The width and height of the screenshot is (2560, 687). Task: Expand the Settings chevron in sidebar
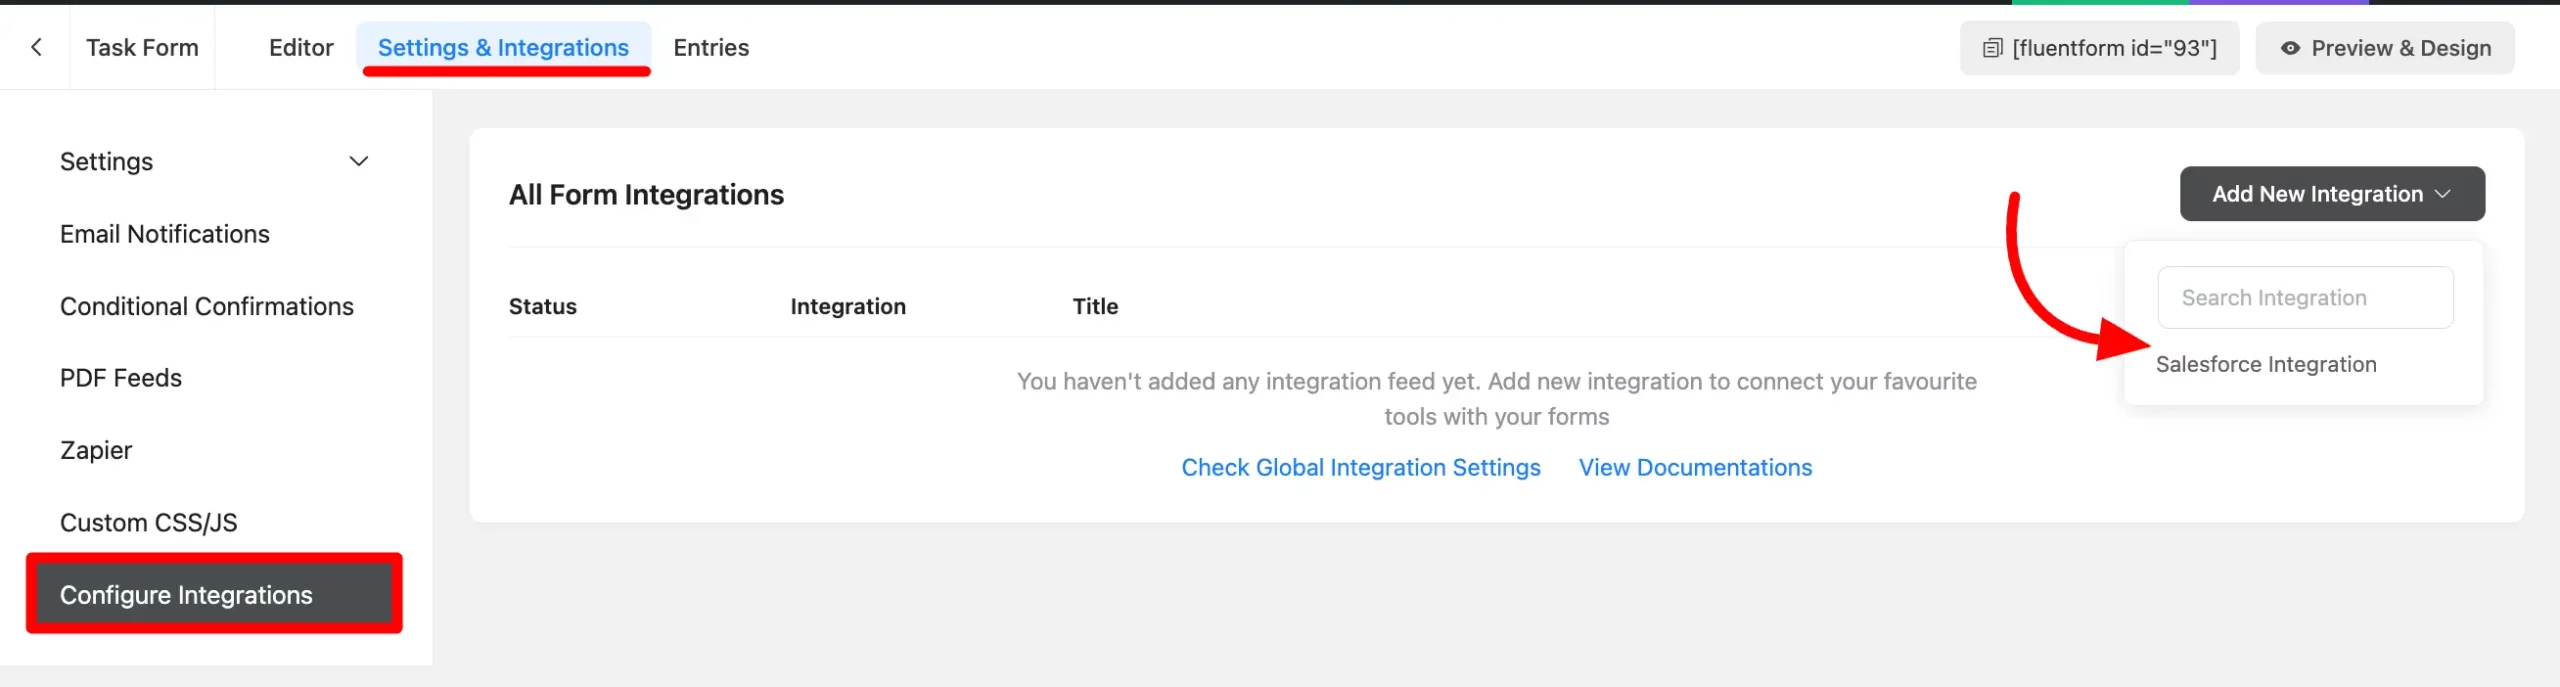[x=359, y=161]
